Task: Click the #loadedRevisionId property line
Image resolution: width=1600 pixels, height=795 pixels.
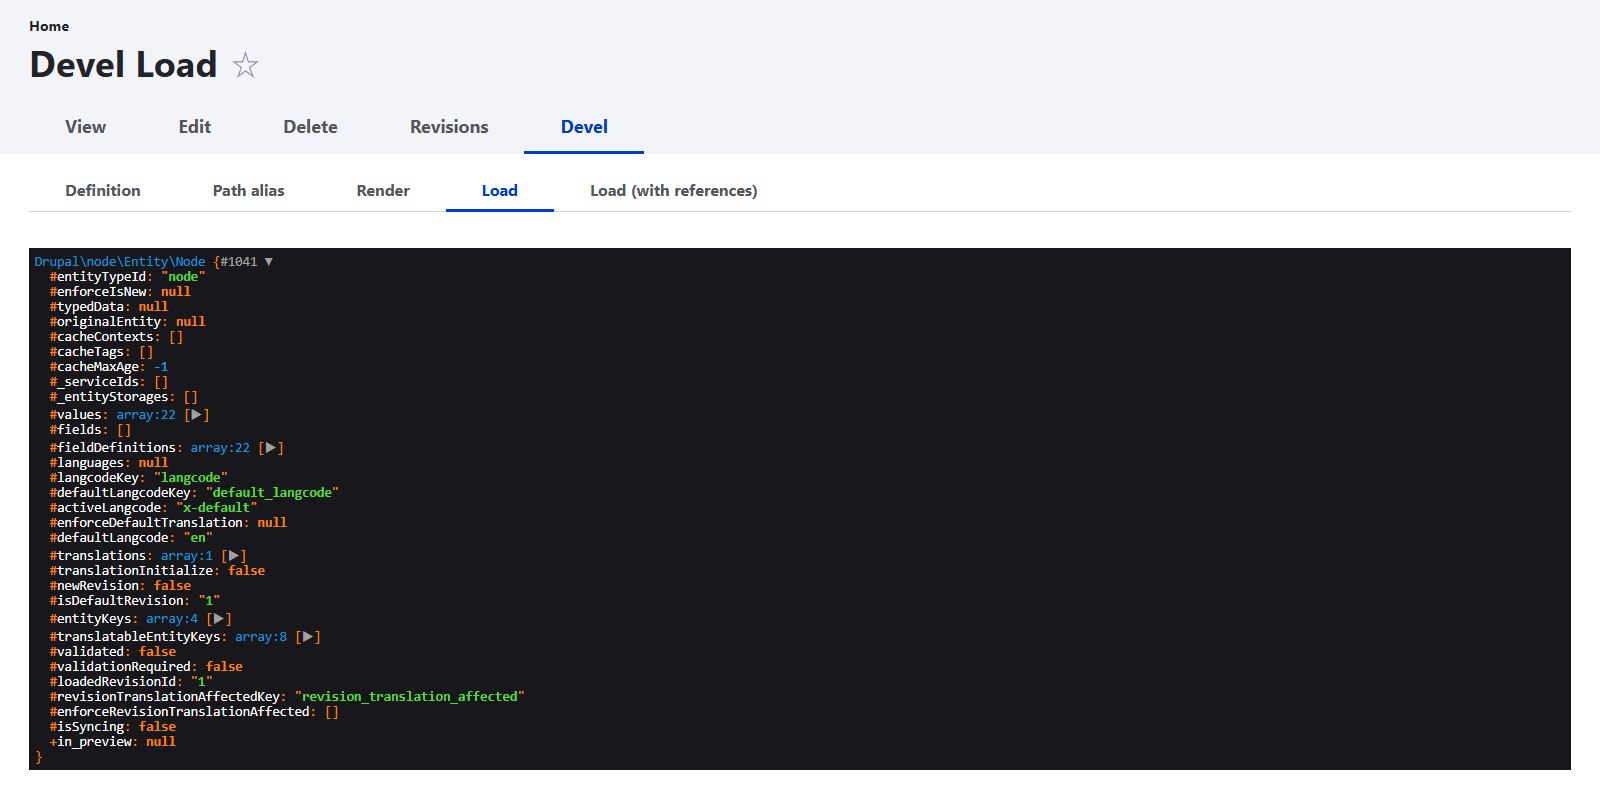Action: [131, 682]
